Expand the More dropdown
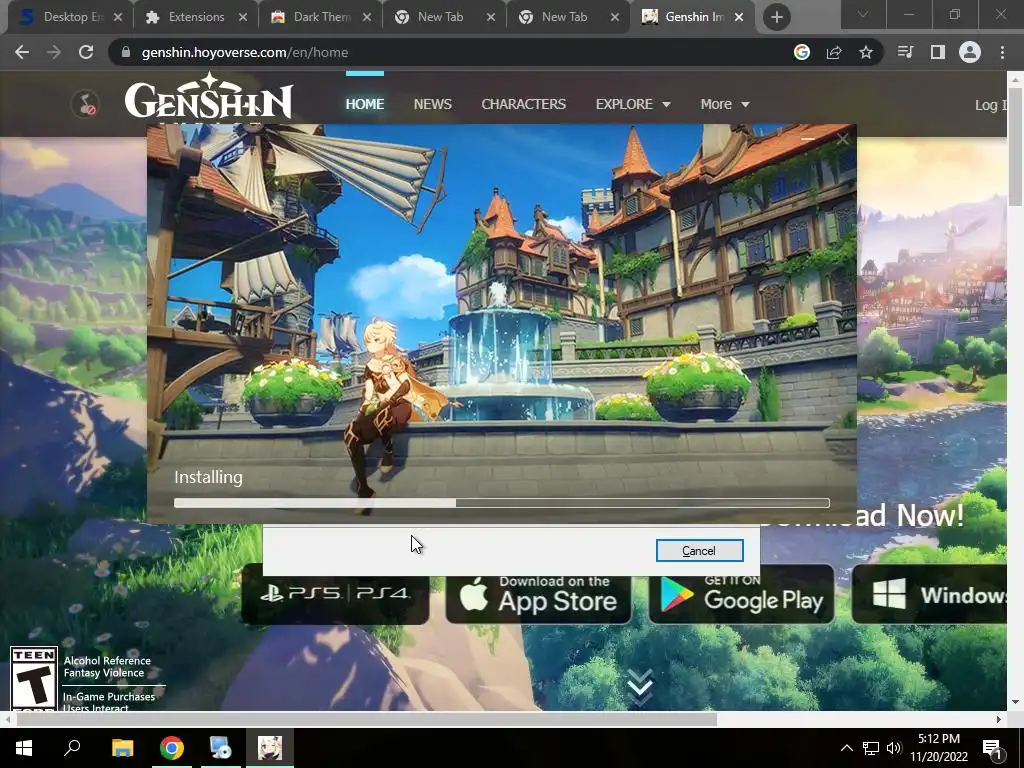This screenshot has width=1024, height=768. tap(725, 104)
